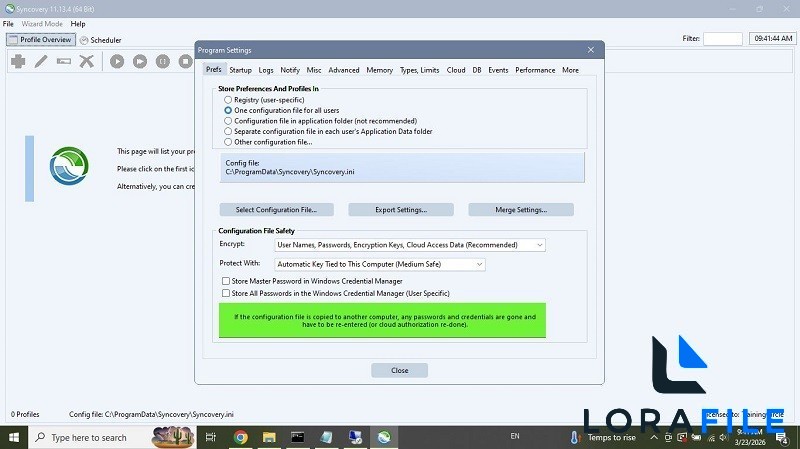Enable Store Master Password in Credential Manager
This screenshot has height=449, width=800.
(x=226, y=281)
